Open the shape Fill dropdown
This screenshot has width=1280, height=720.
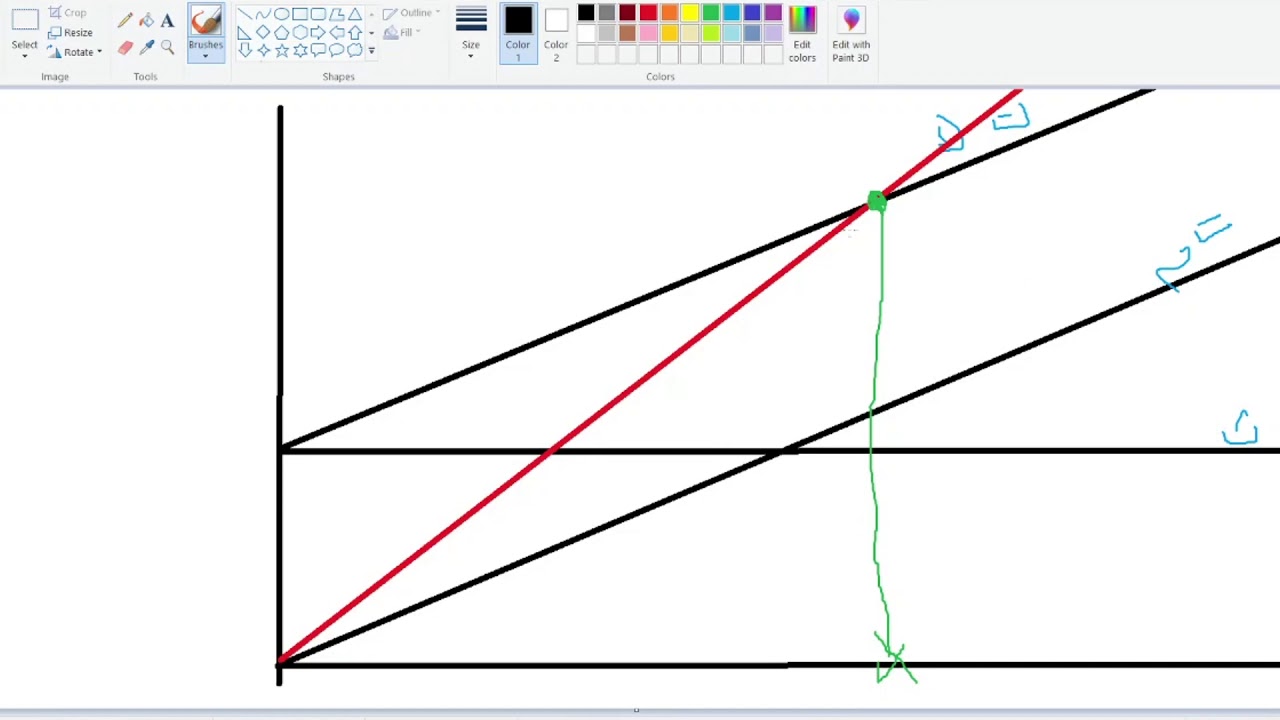point(402,32)
